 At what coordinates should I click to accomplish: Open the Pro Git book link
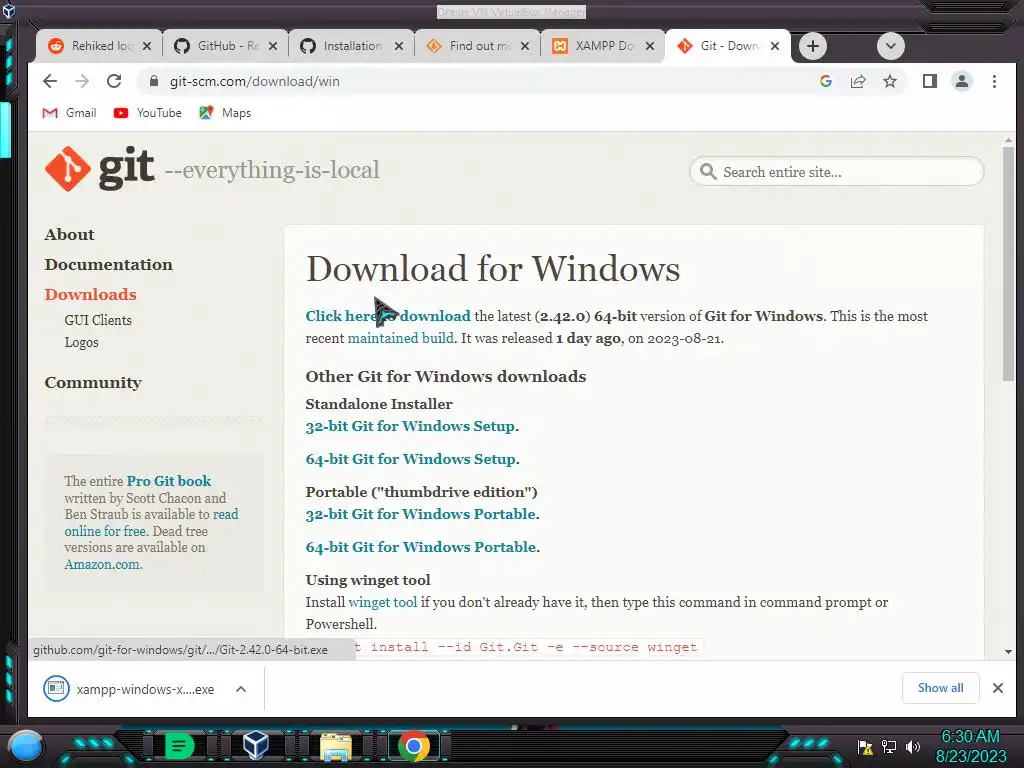point(168,481)
